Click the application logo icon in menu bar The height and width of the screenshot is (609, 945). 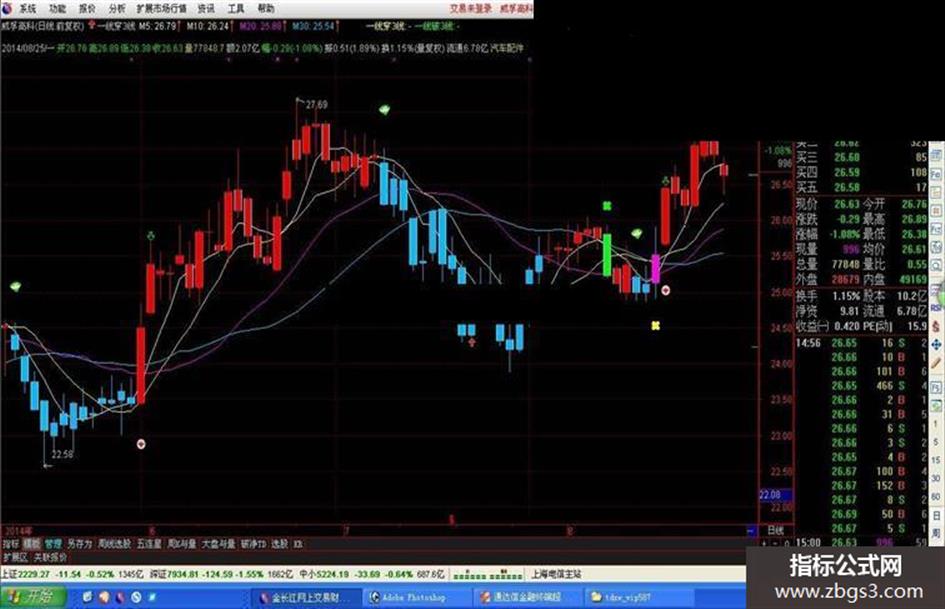pos(7,8)
